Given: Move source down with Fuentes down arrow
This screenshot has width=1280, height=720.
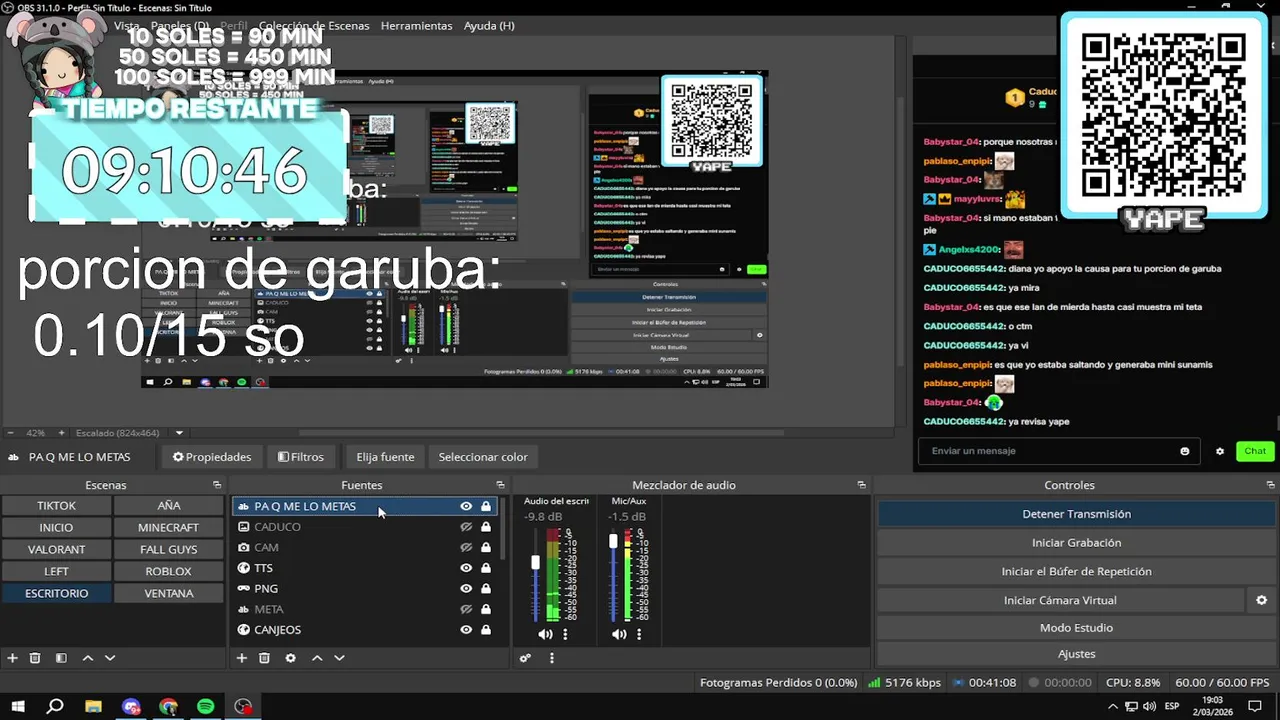Looking at the screenshot, I should click(339, 658).
